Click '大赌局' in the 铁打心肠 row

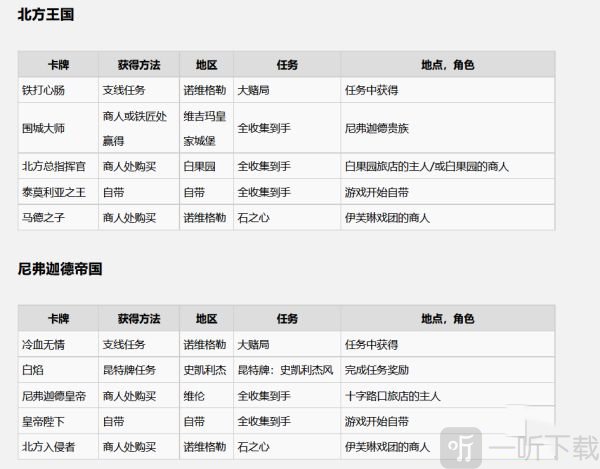pos(253,90)
